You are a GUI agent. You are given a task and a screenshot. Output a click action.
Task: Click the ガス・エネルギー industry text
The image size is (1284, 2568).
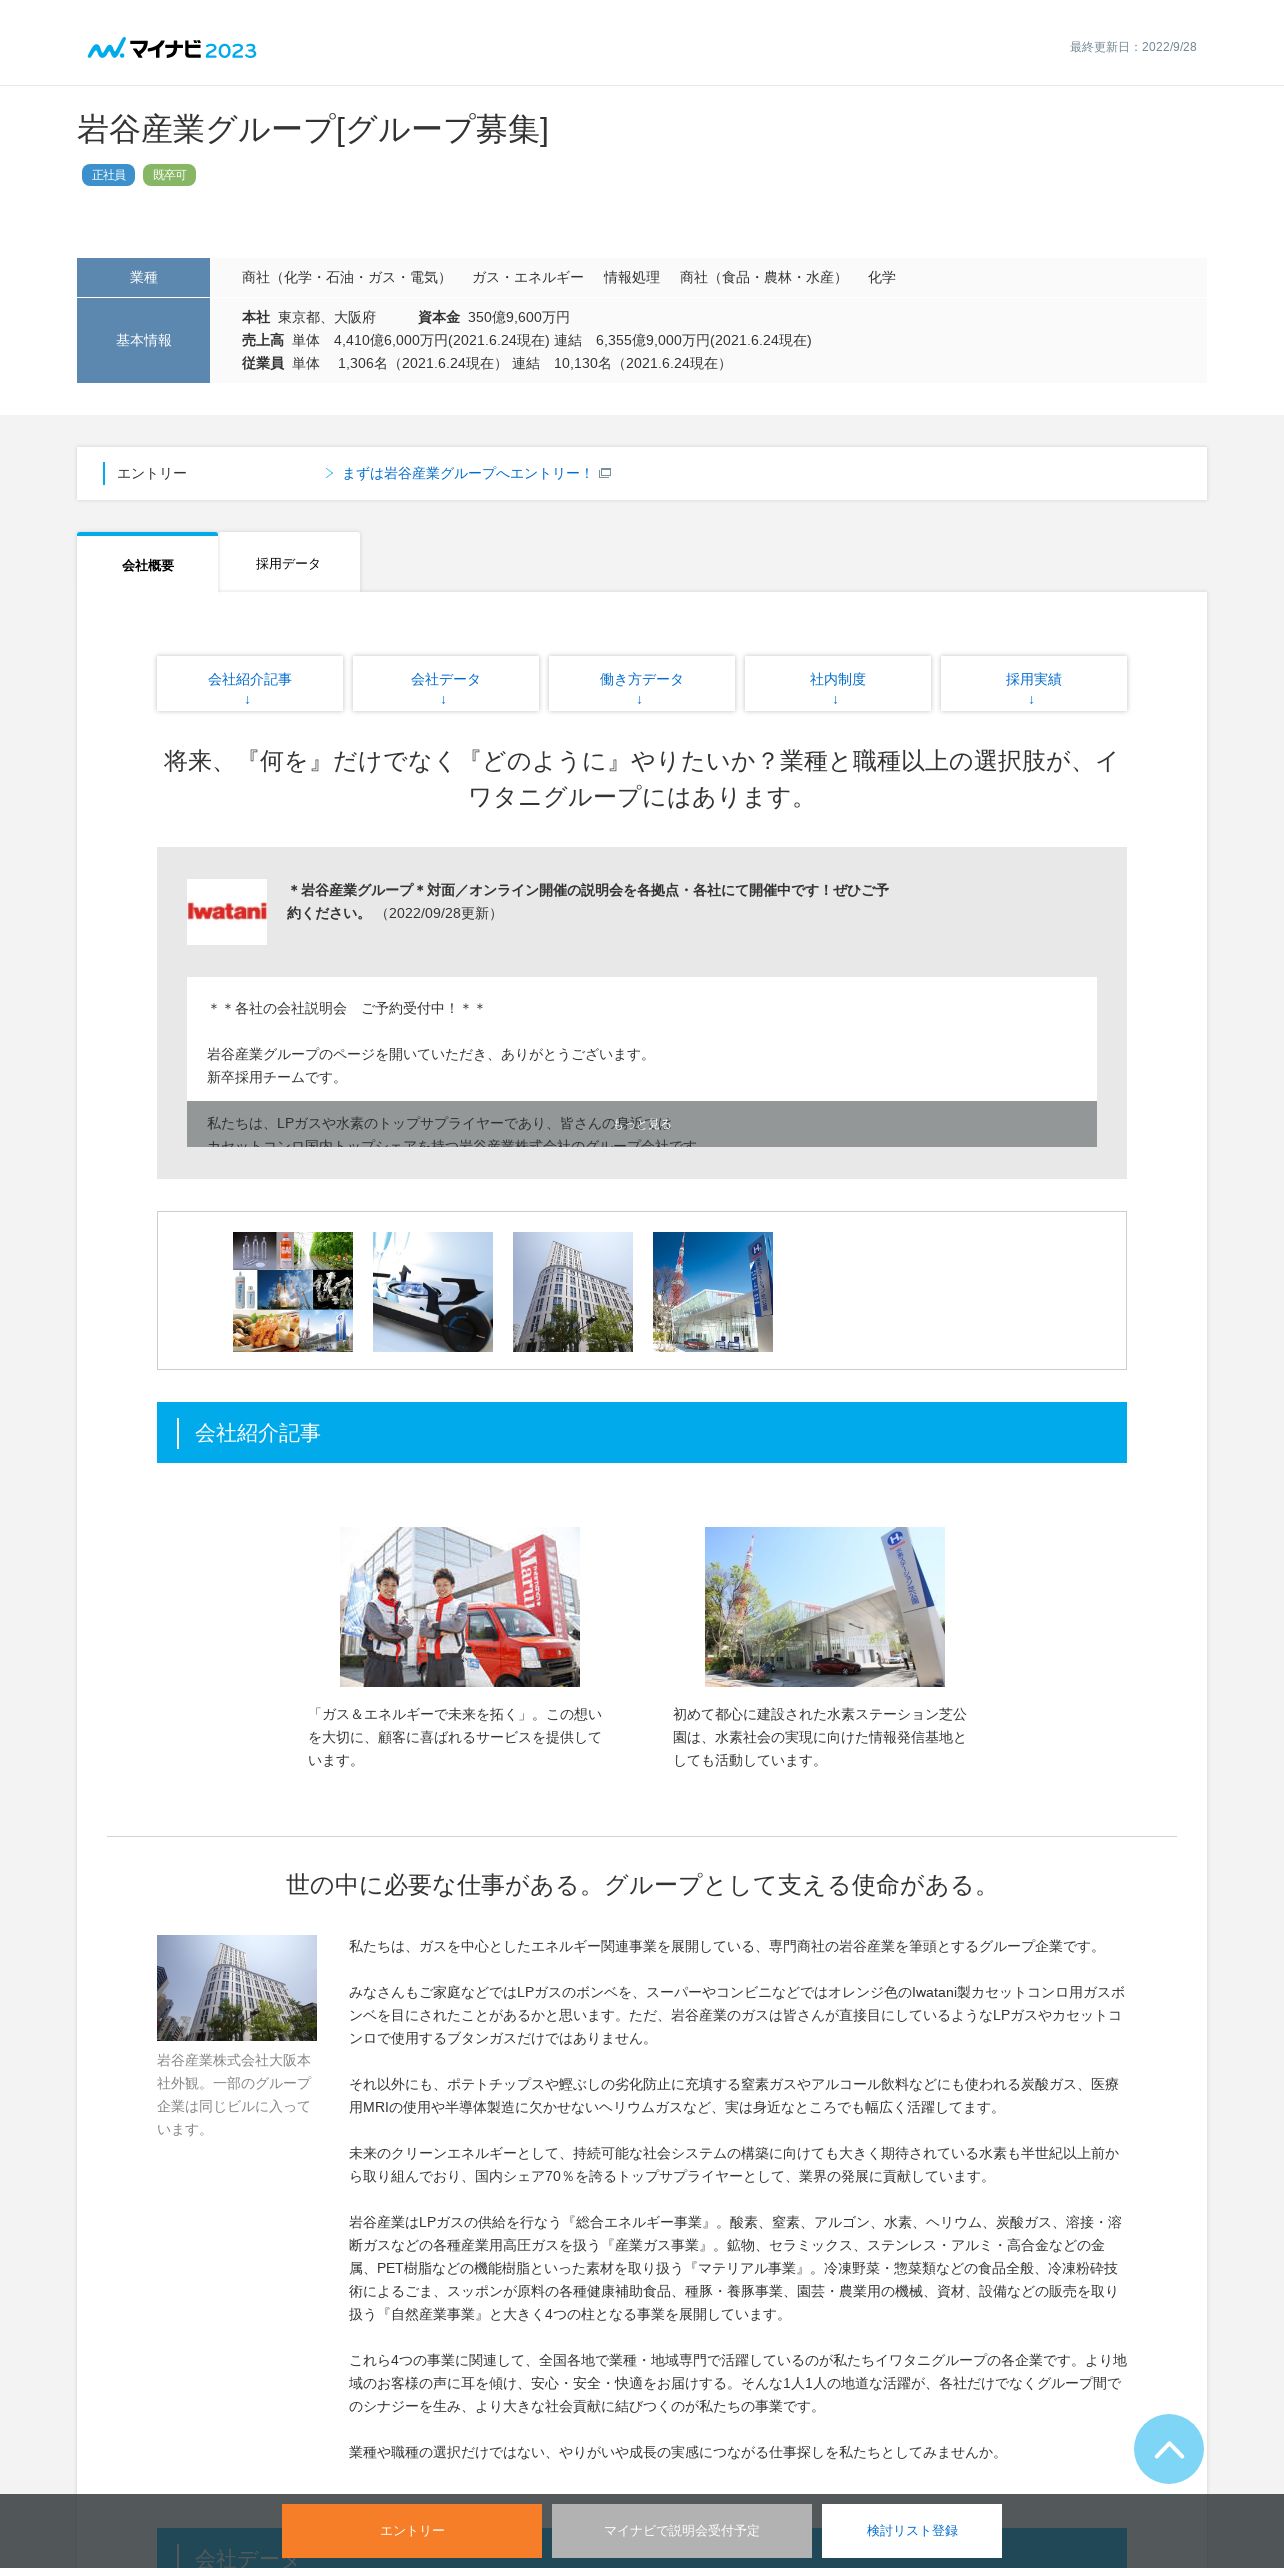click(x=528, y=277)
